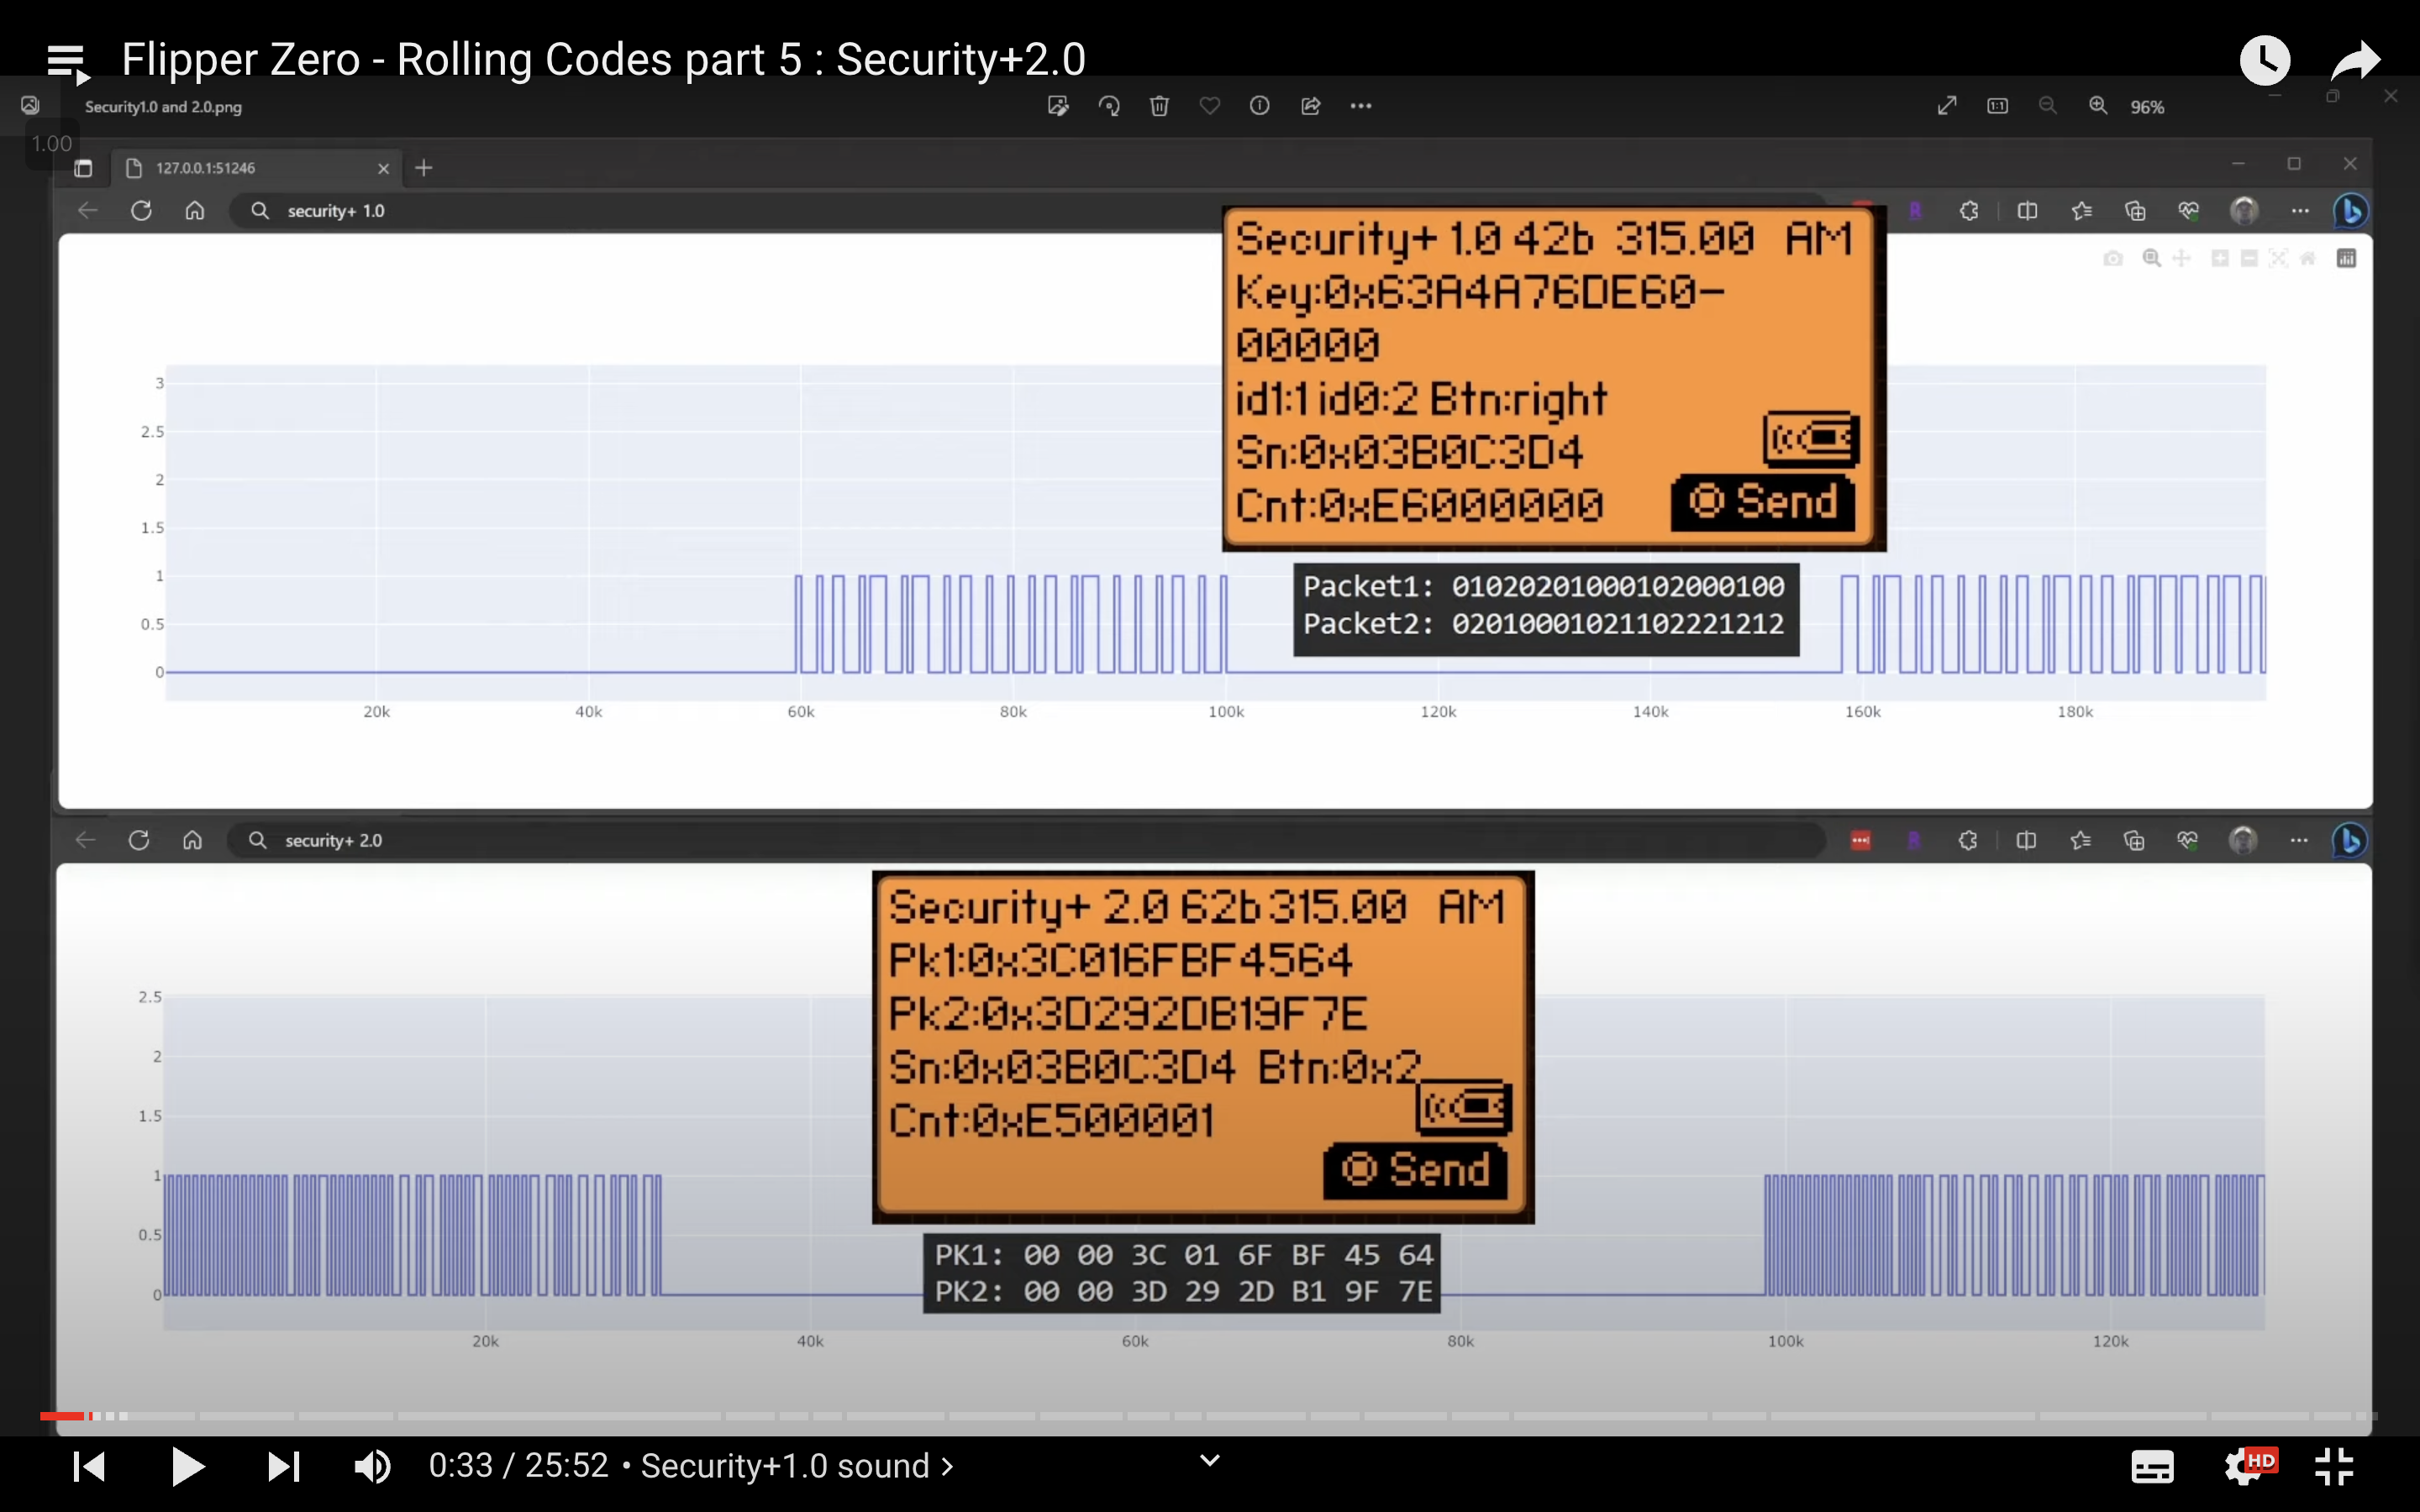Exit fullscreen mode
This screenshot has height=1512, width=2420.
(2334, 1466)
